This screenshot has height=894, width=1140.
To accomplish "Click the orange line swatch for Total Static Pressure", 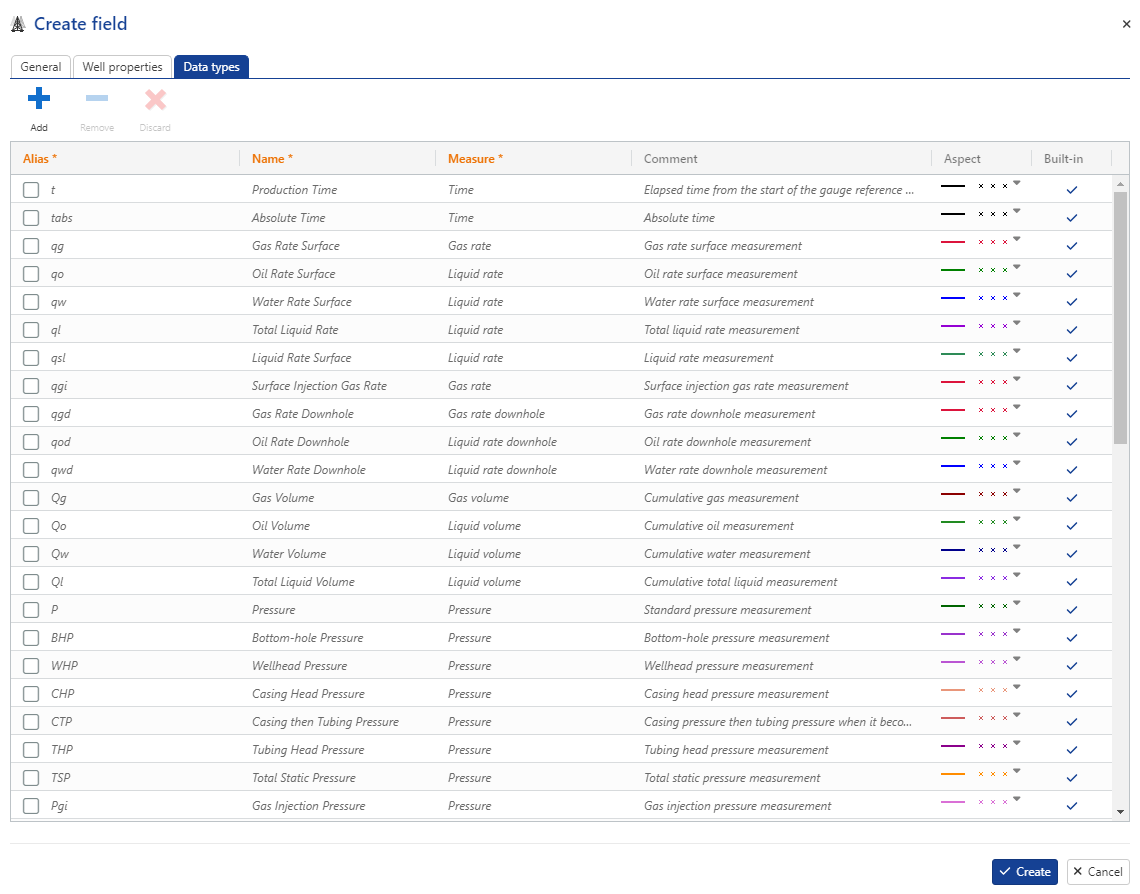I will [x=952, y=774].
